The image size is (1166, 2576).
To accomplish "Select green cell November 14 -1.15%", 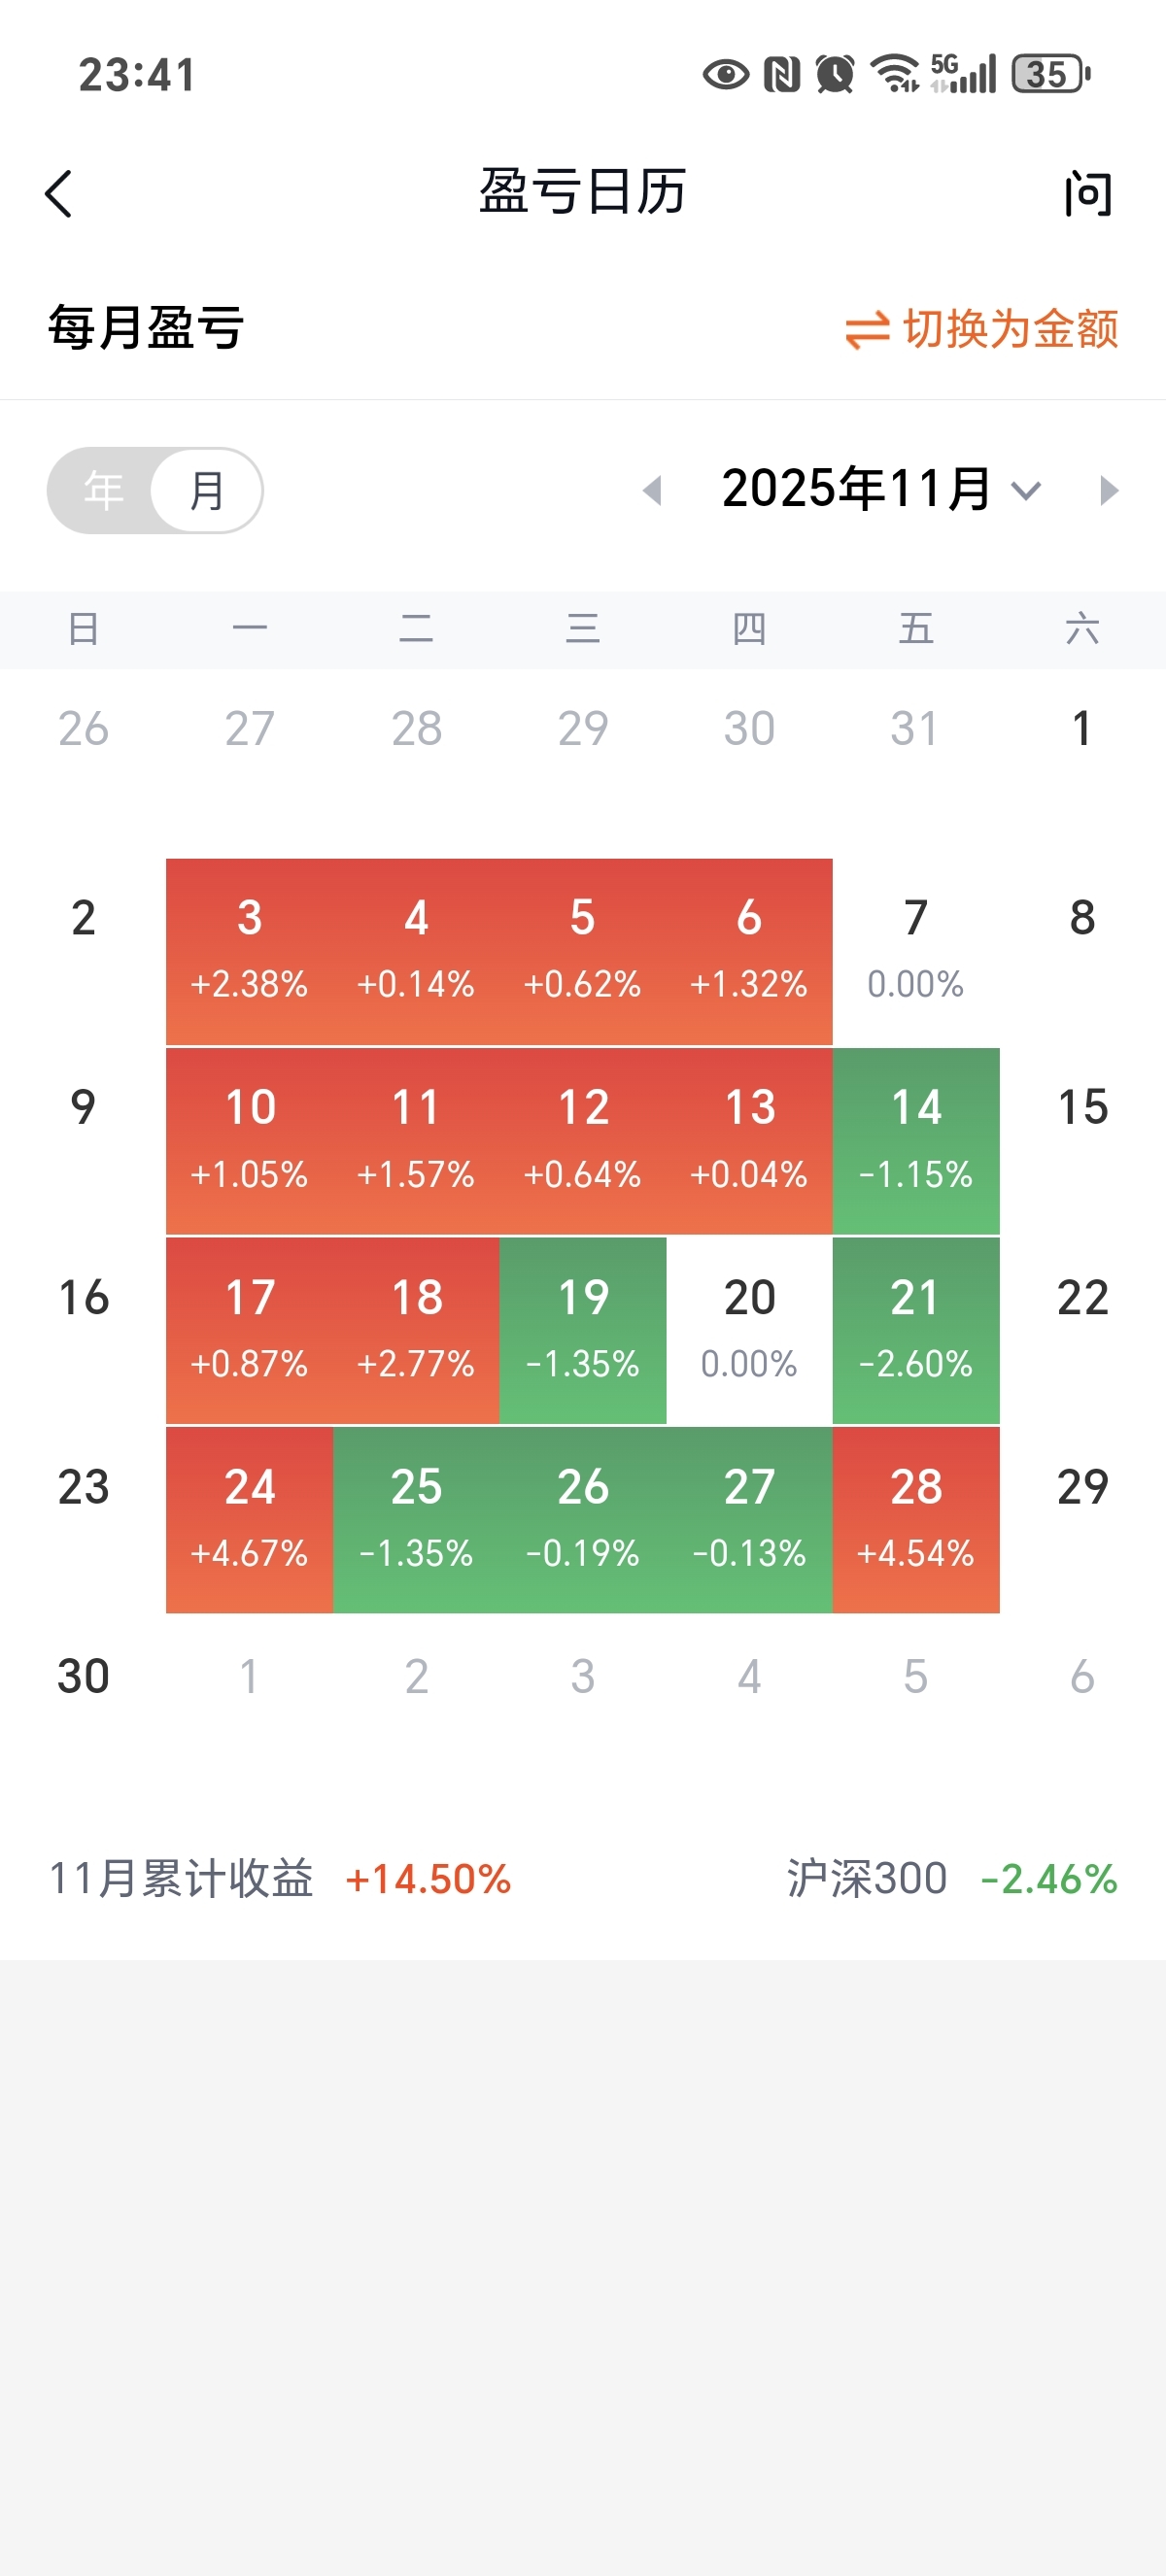I will click(x=915, y=1140).
